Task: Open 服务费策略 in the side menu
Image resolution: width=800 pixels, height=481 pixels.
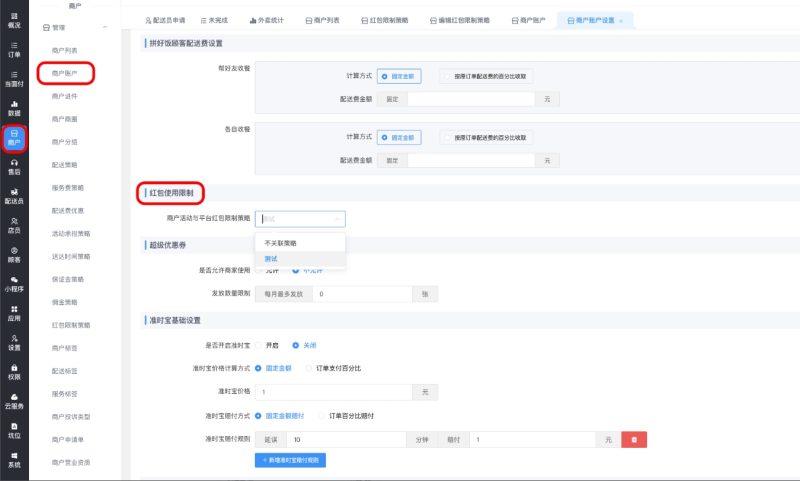Action: (x=68, y=188)
